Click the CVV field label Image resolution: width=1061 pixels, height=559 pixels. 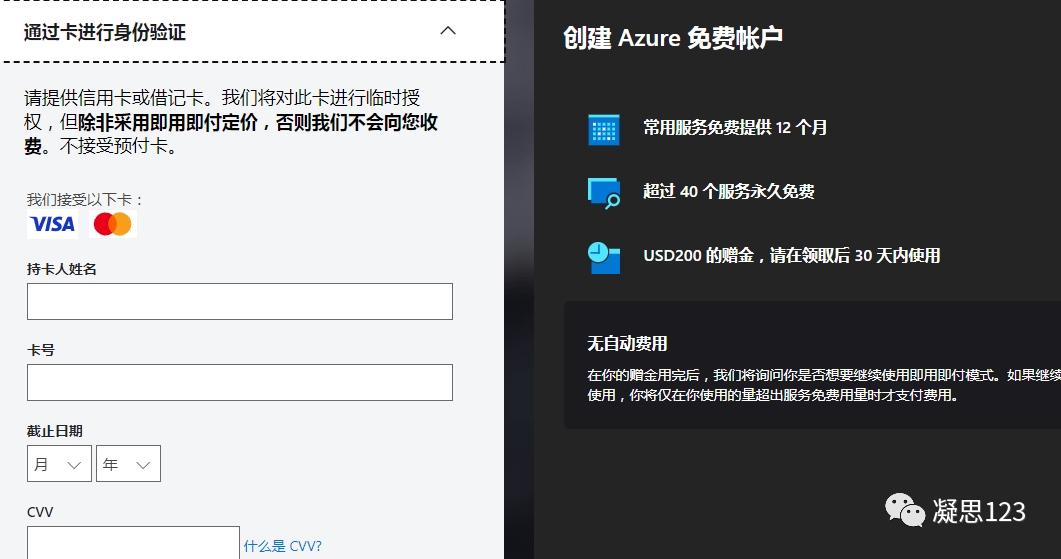[x=40, y=512]
